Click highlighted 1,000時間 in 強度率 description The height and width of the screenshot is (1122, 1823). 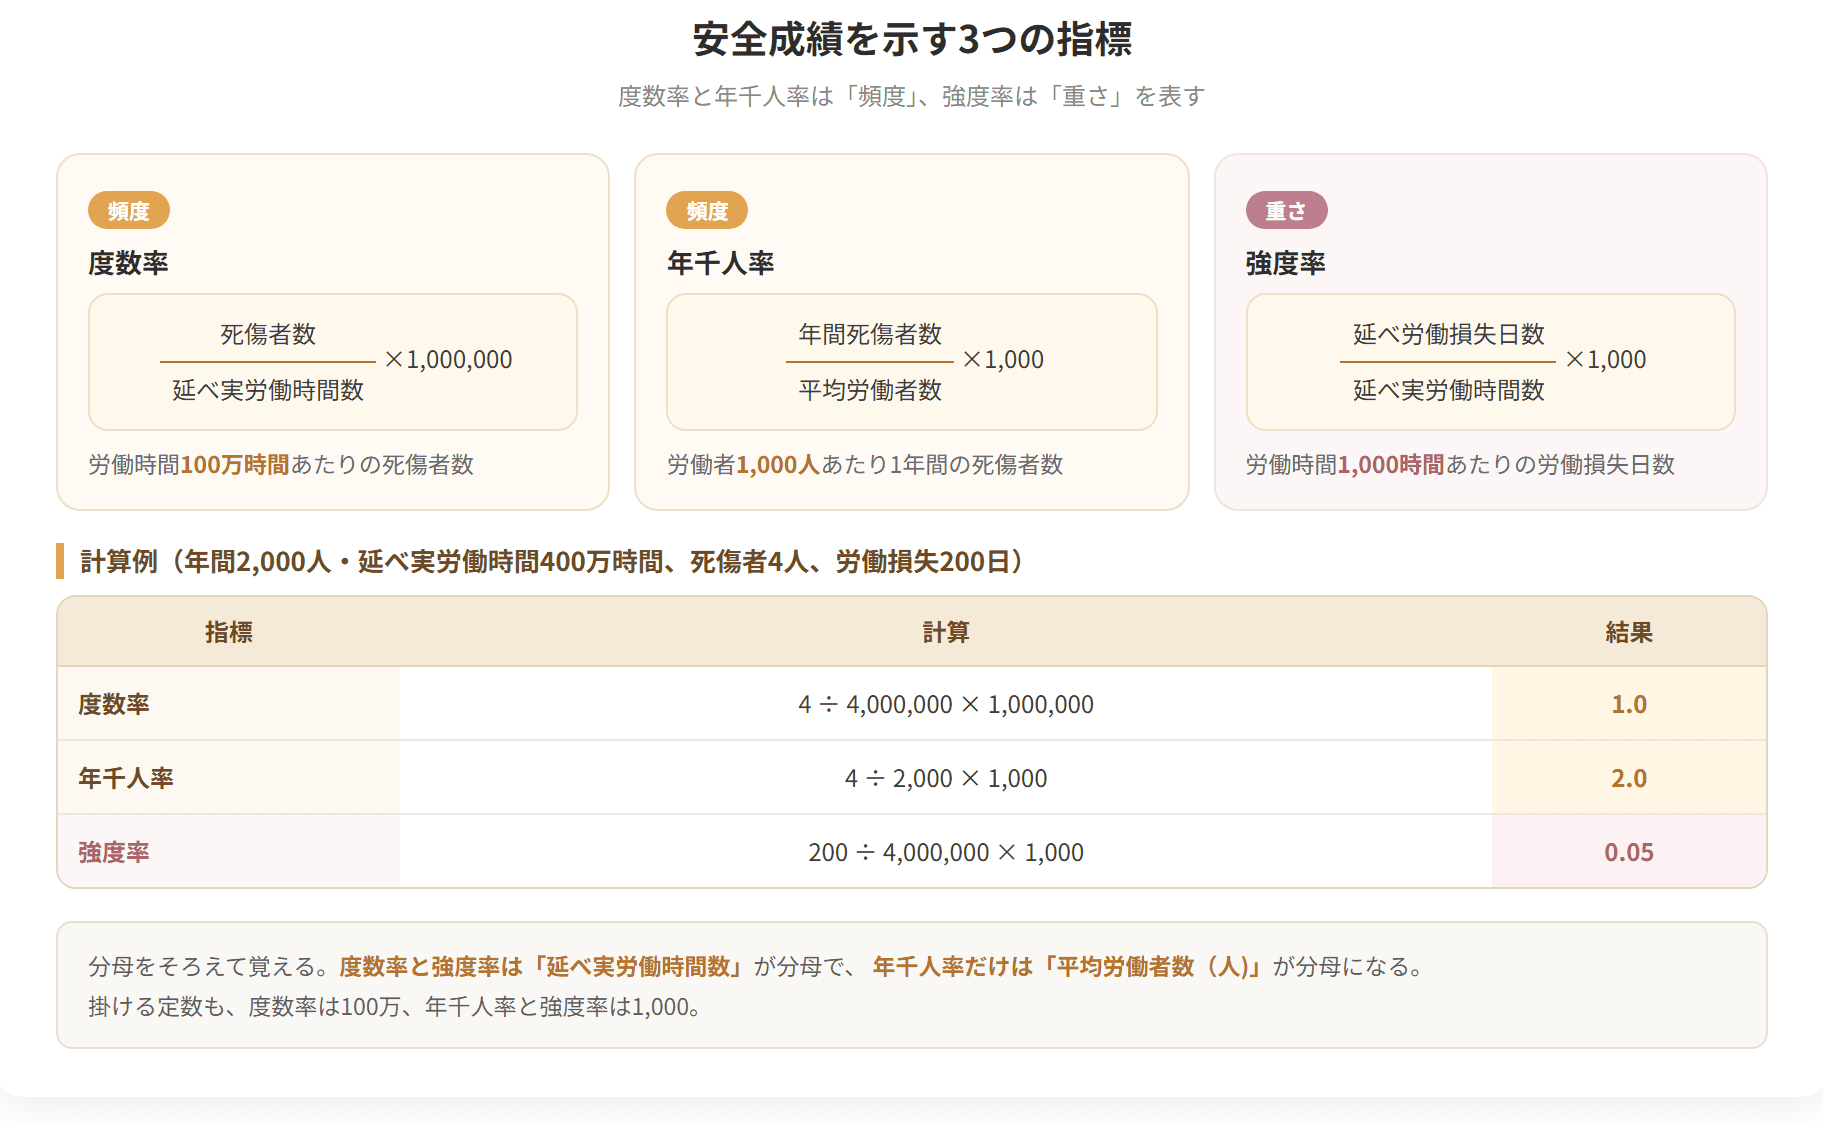click(x=1391, y=464)
